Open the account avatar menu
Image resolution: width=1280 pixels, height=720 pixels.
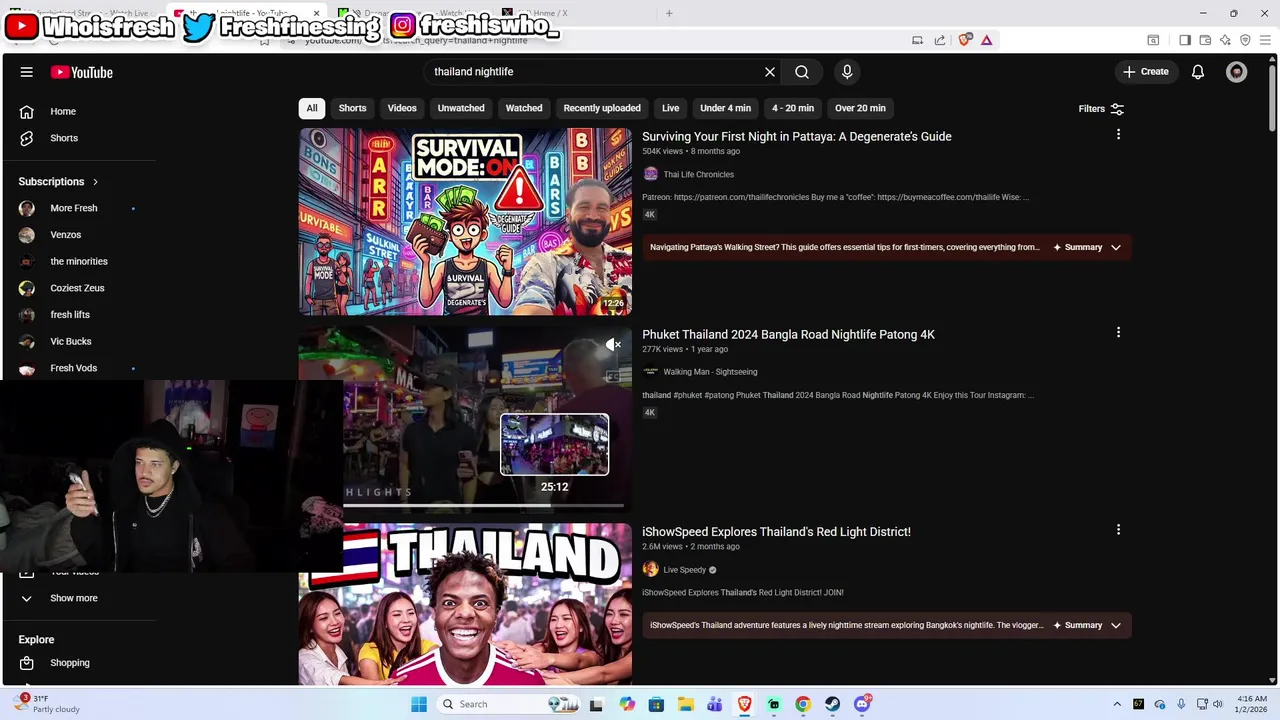[x=1237, y=72]
